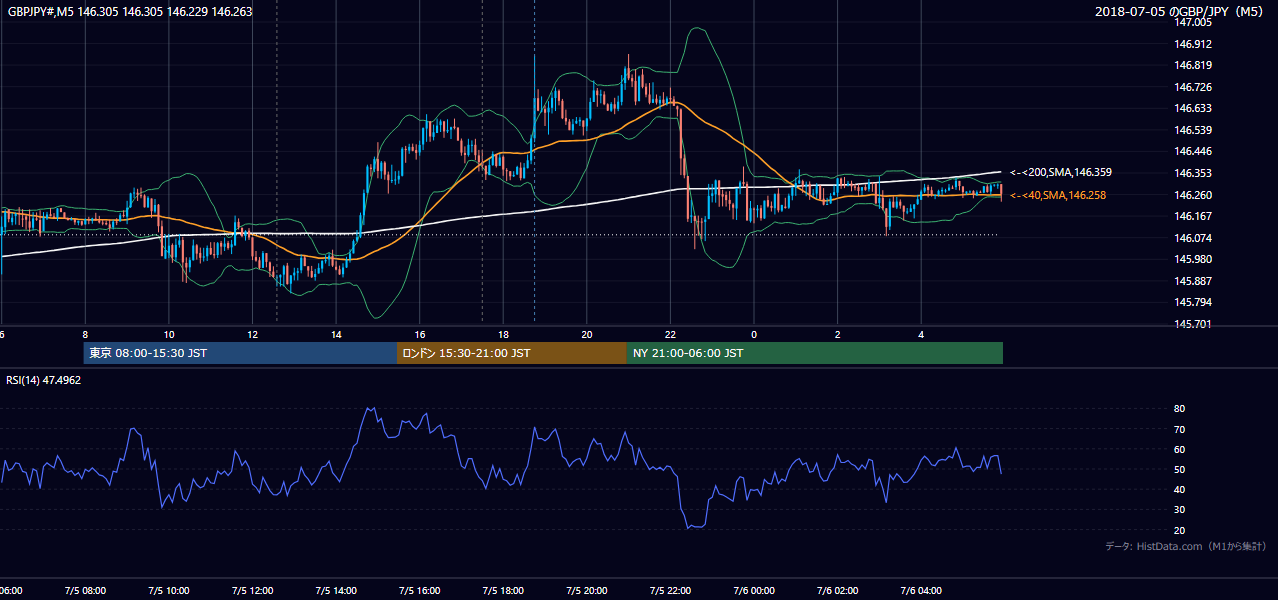Click hour label 12 under the price chart
The width and height of the screenshot is (1278, 600).
(x=252, y=334)
